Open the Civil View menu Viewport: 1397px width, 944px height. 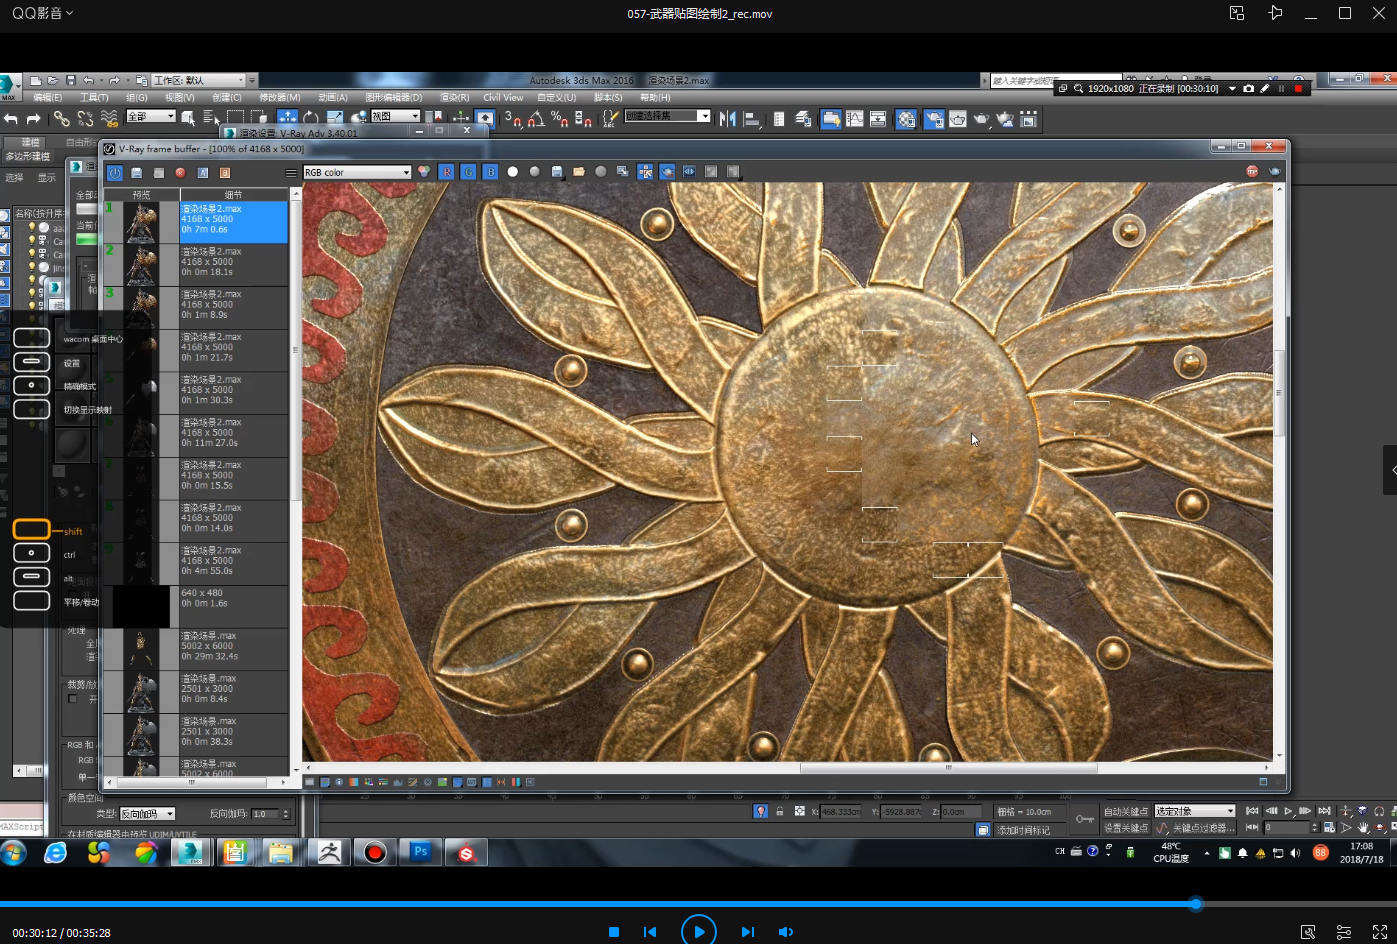pyautogui.click(x=503, y=98)
